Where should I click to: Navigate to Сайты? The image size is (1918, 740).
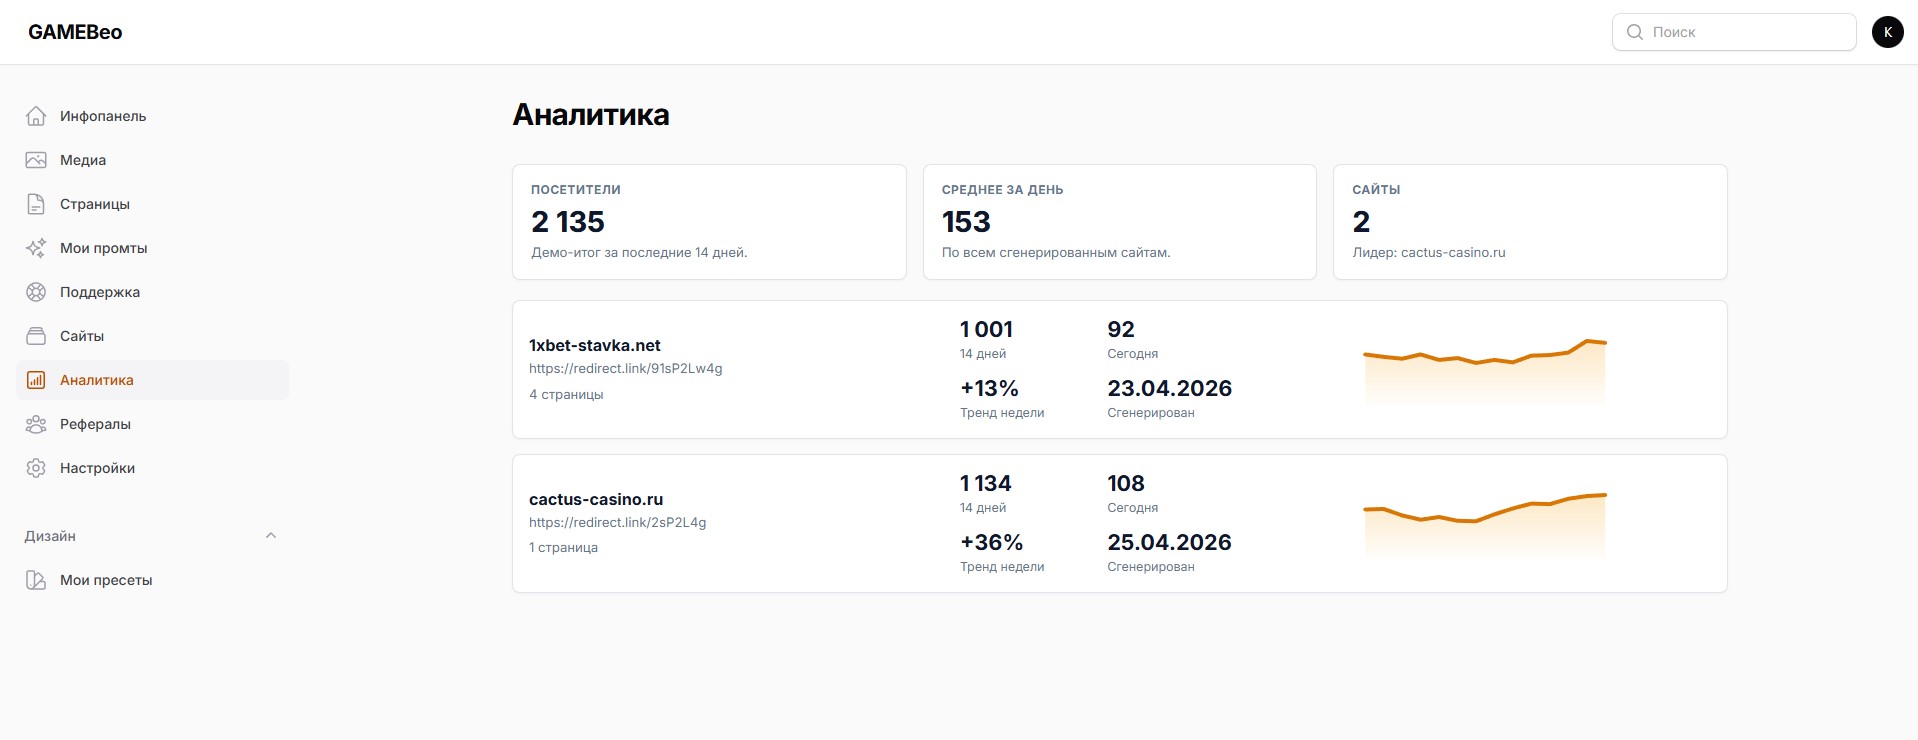pyautogui.click(x=152, y=336)
